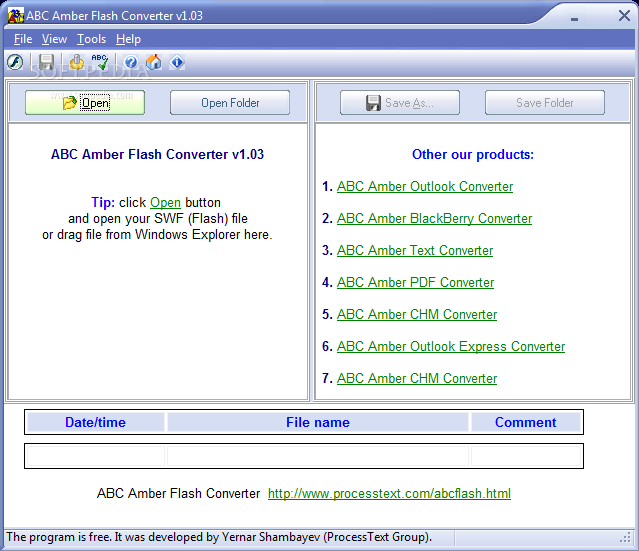Image resolution: width=639 pixels, height=551 pixels.
Task: Open the ABC Amber PDF Converter link
Action: tap(415, 282)
